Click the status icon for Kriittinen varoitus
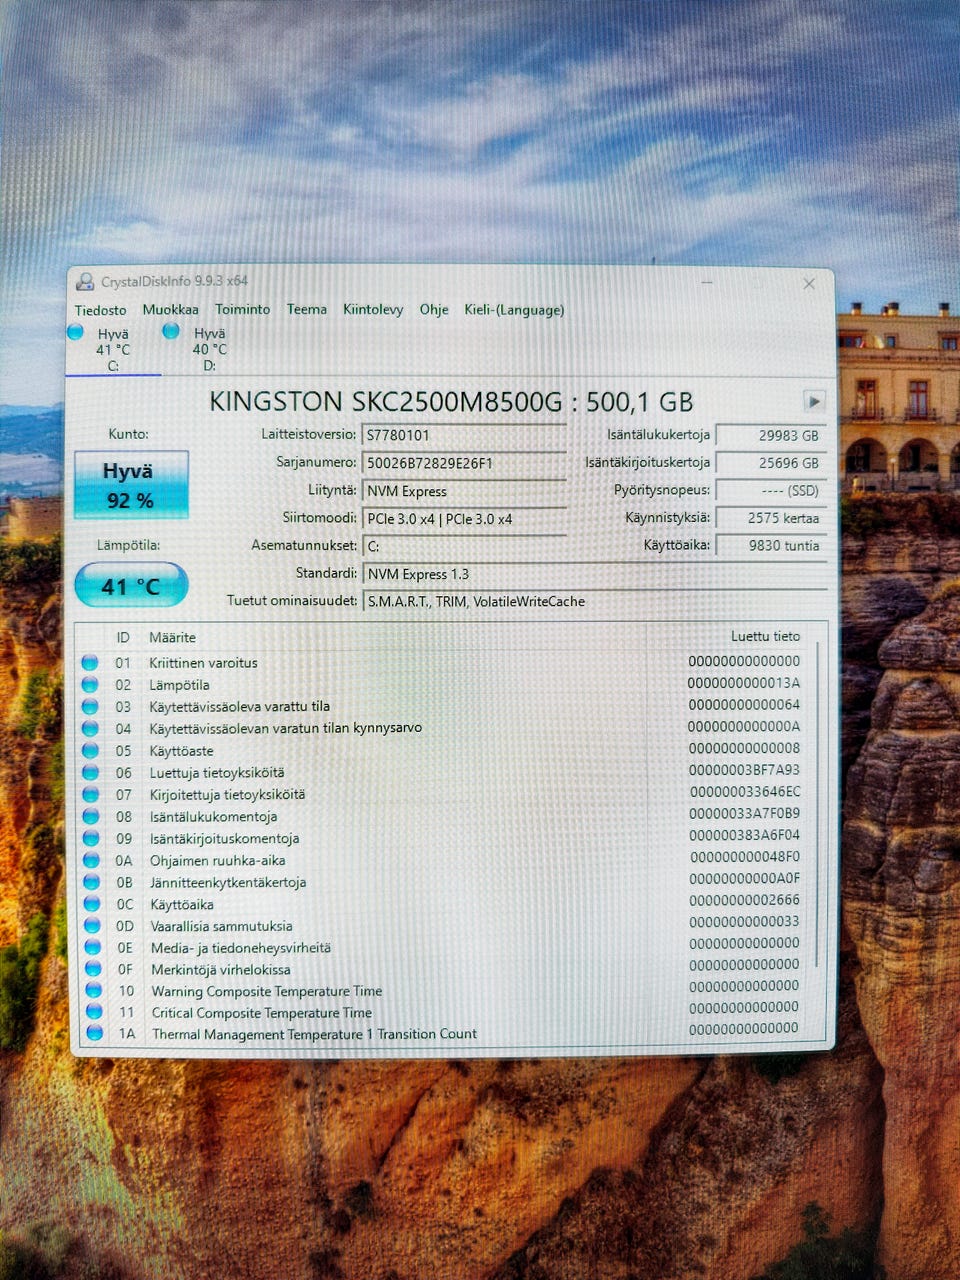Image resolution: width=960 pixels, height=1280 pixels. point(90,662)
